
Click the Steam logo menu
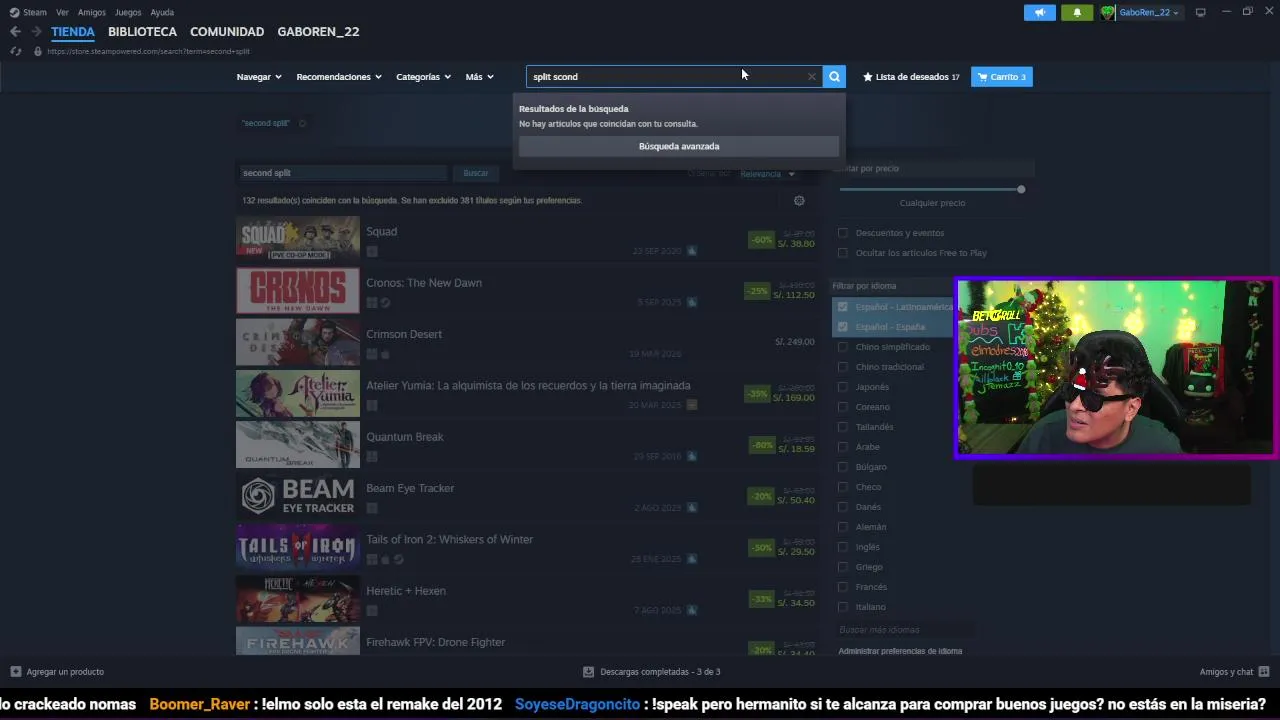28,12
